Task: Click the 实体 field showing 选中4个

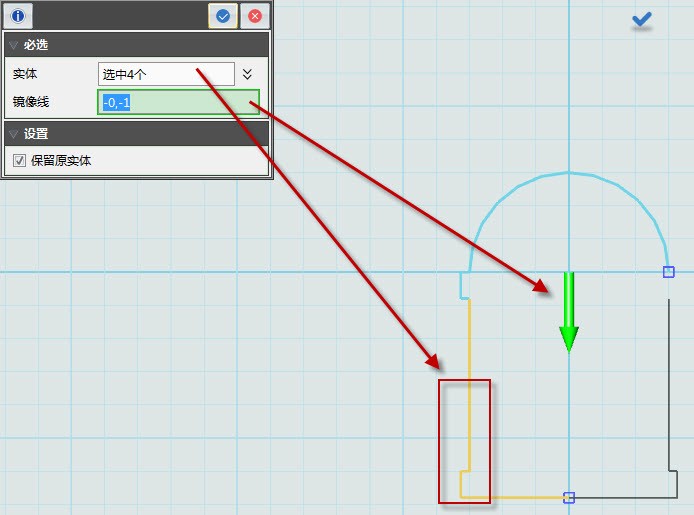Action: (x=166, y=74)
